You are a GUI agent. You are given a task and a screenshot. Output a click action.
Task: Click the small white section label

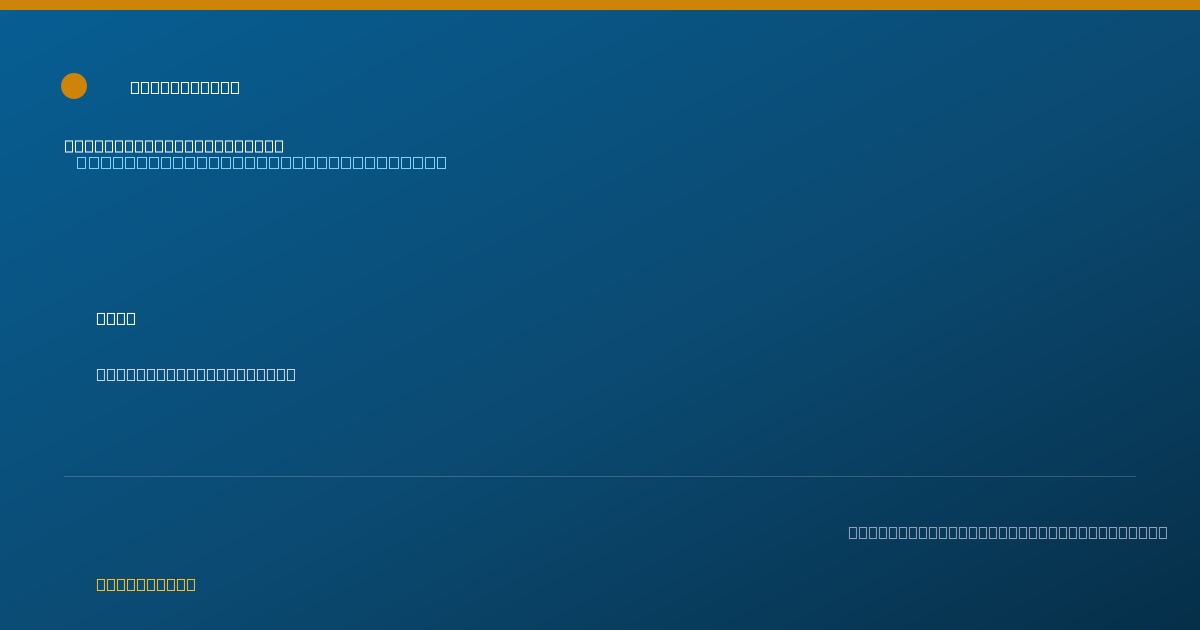116,318
